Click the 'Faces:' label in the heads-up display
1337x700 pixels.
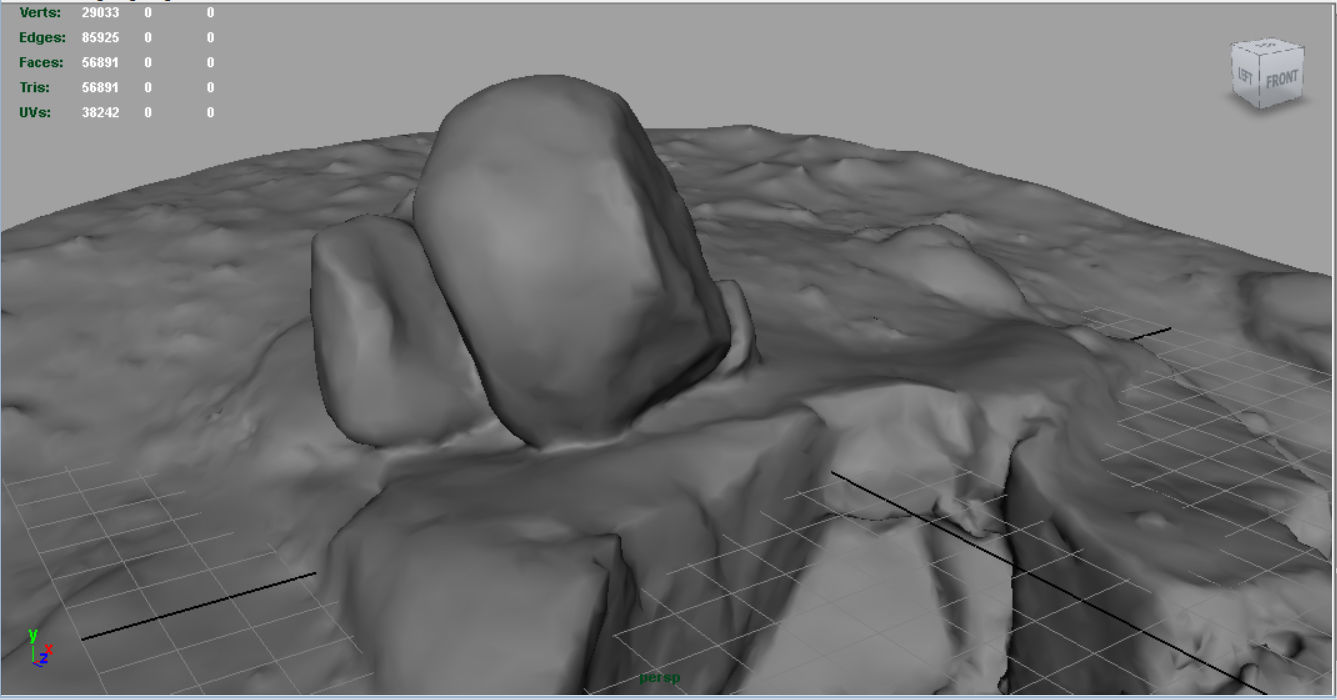tap(42, 63)
